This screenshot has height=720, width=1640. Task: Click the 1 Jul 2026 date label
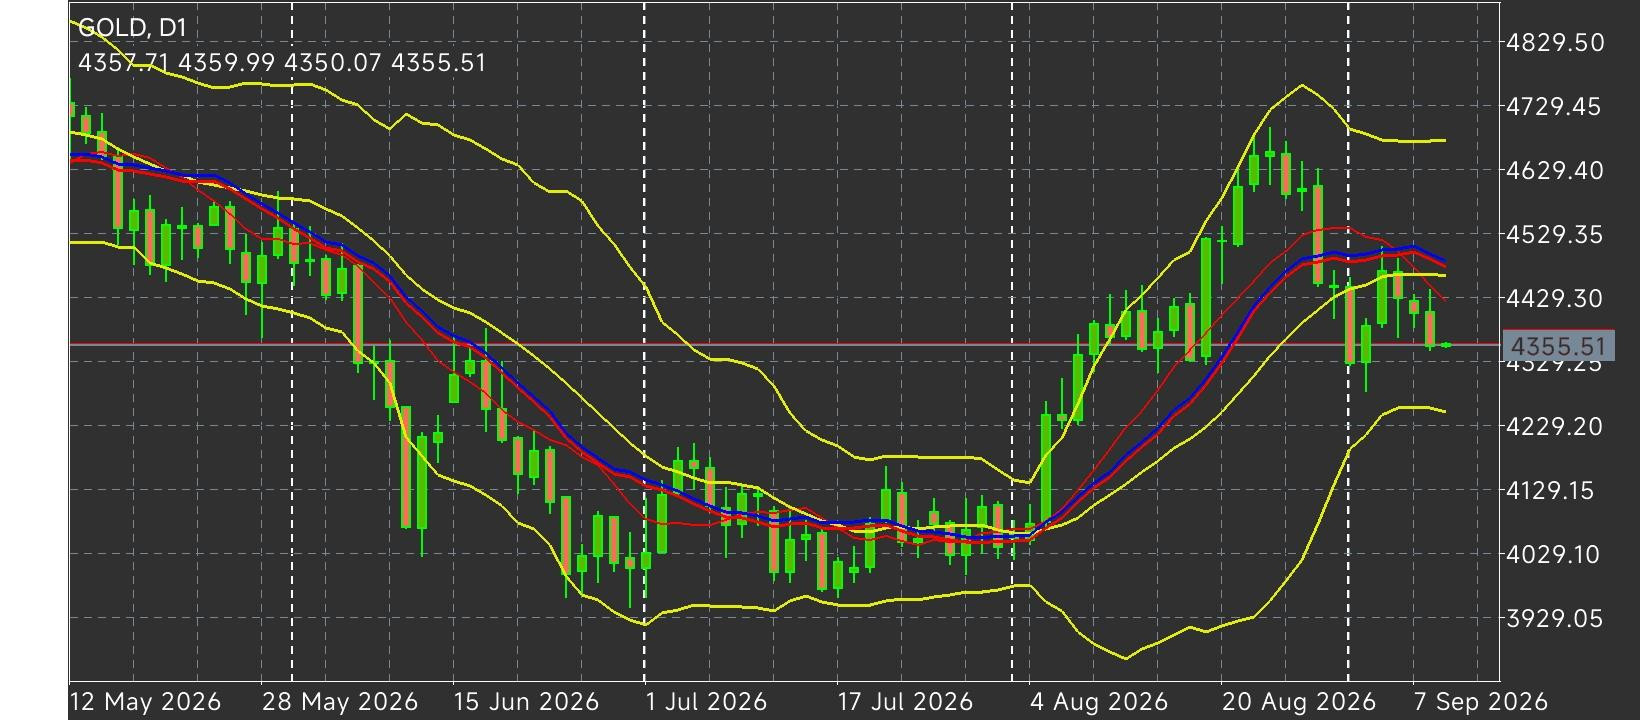(x=706, y=701)
